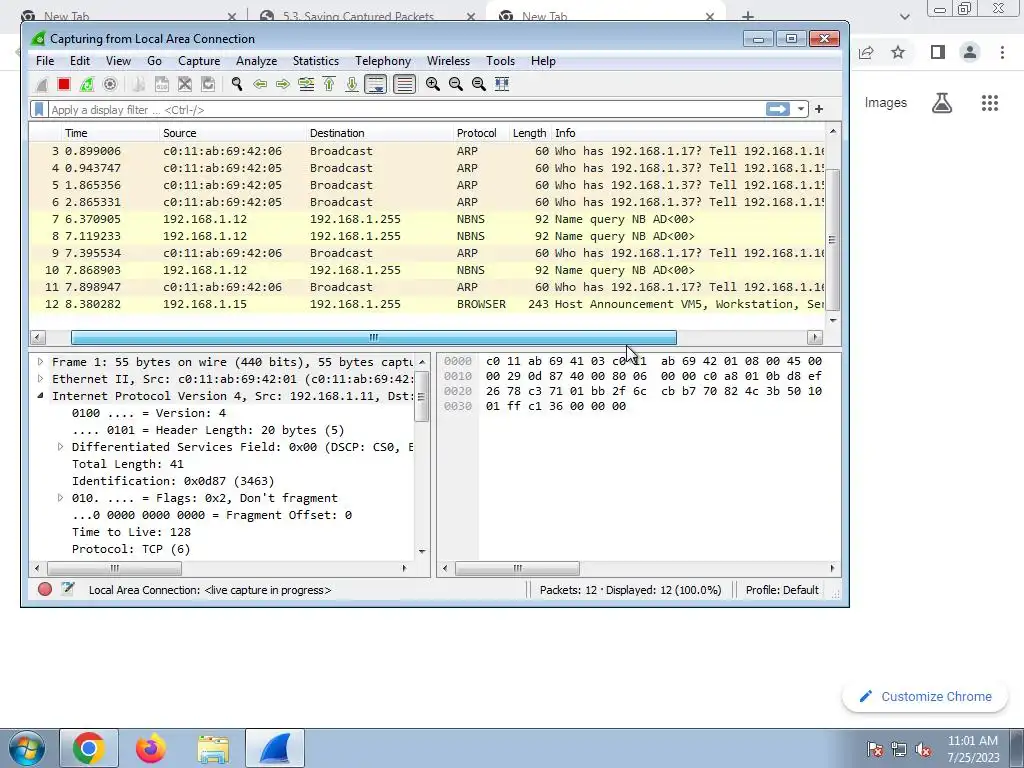Select packet 12 BROWSER Host Announcement row
The width and height of the screenshot is (1024, 768).
(x=427, y=304)
